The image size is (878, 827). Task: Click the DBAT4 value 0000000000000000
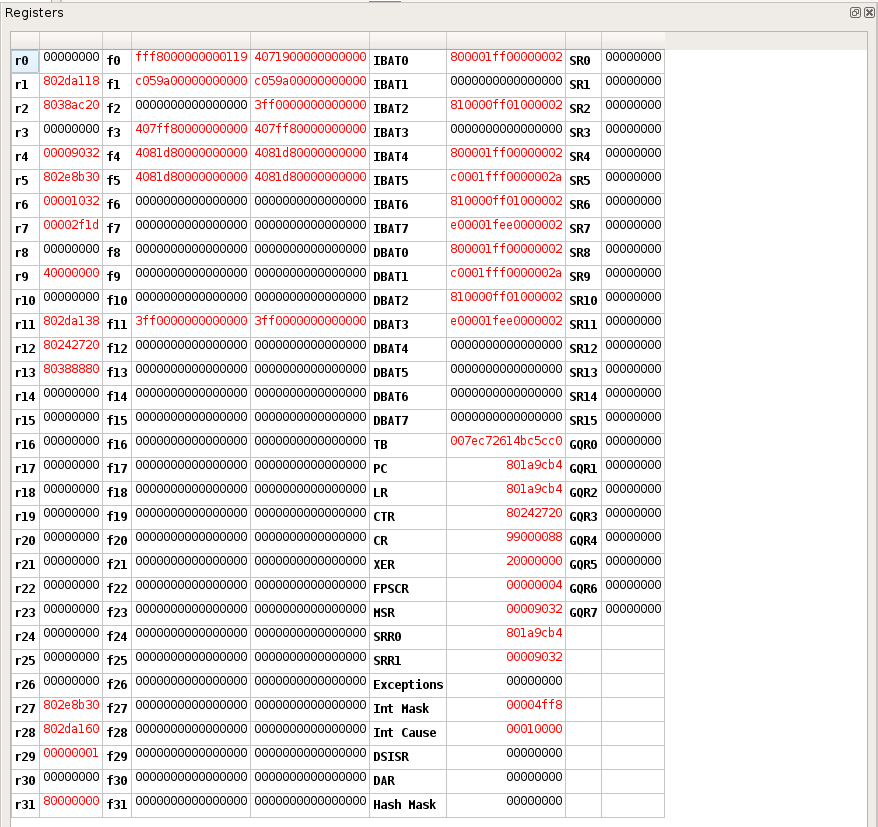point(506,345)
